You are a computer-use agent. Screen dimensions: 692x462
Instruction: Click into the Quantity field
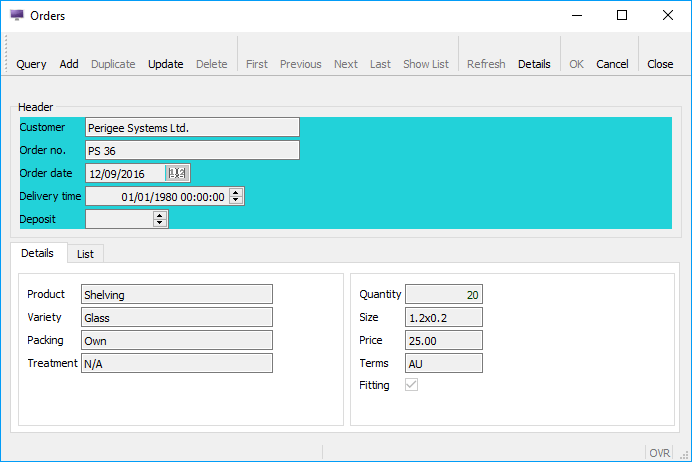[444, 295]
